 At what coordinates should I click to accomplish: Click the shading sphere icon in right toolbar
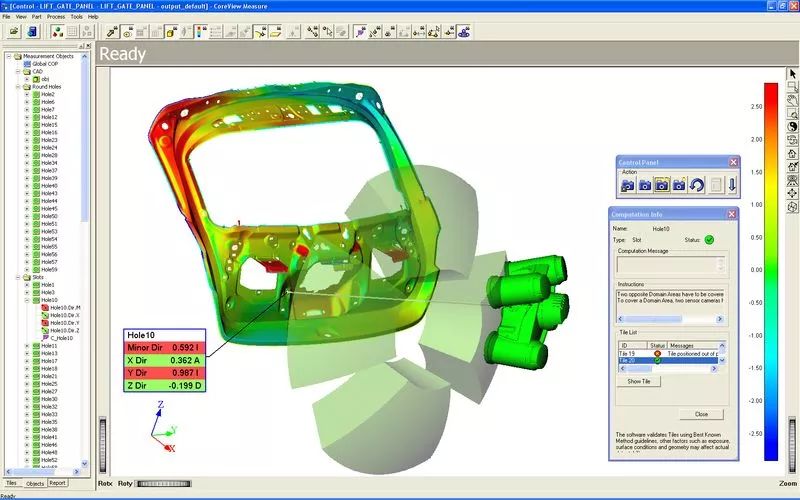(792, 127)
